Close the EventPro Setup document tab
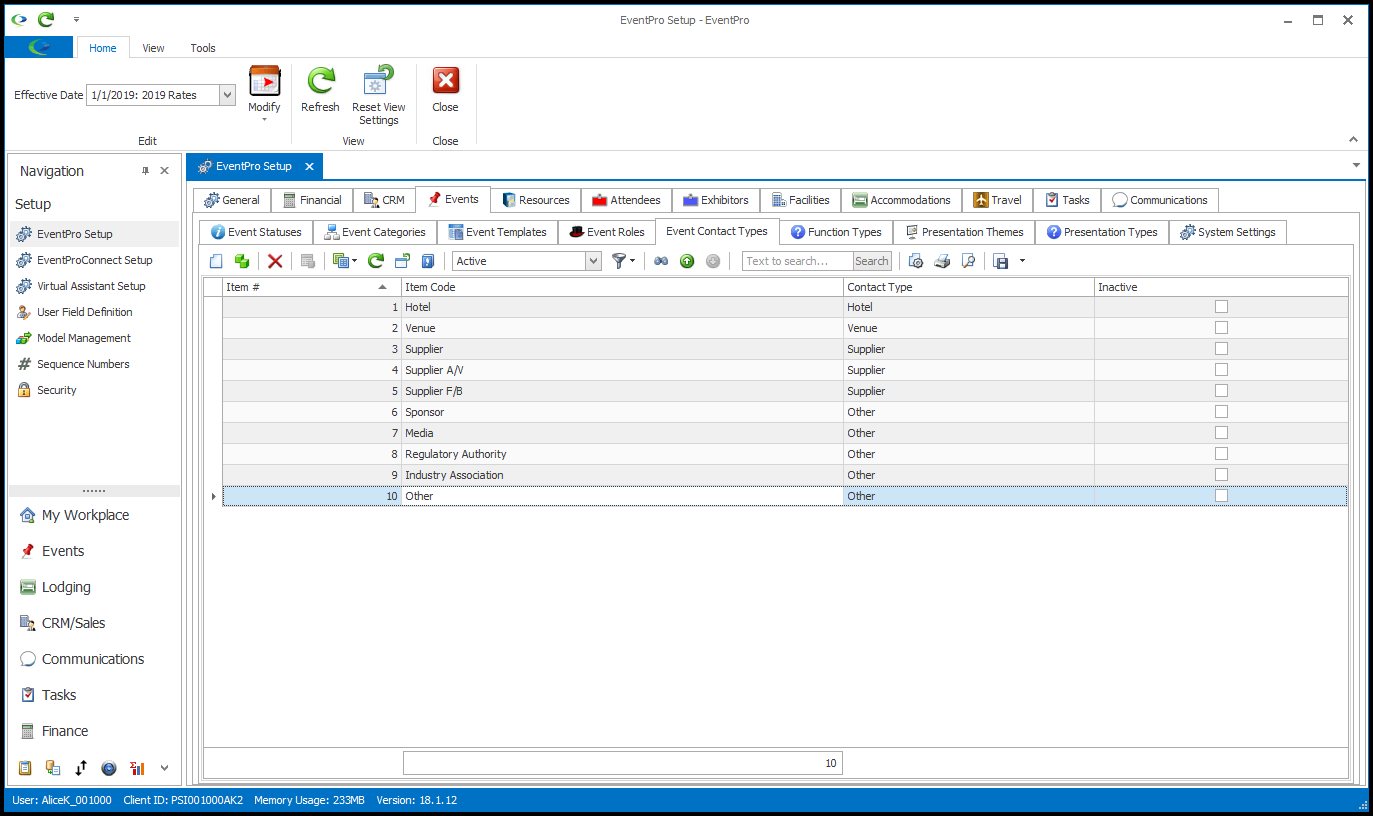The height and width of the screenshot is (816, 1373). coord(309,166)
